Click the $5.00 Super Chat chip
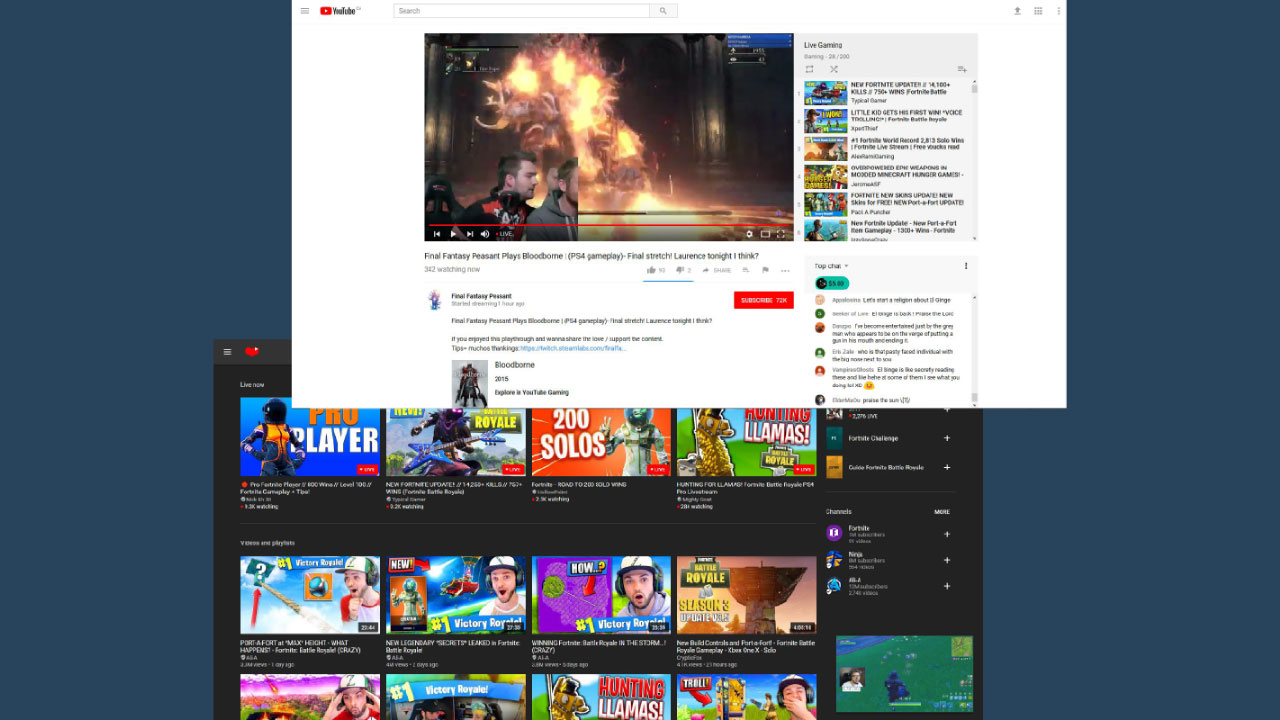Viewport: 1280px width, 720px height. tap(832, 283)
